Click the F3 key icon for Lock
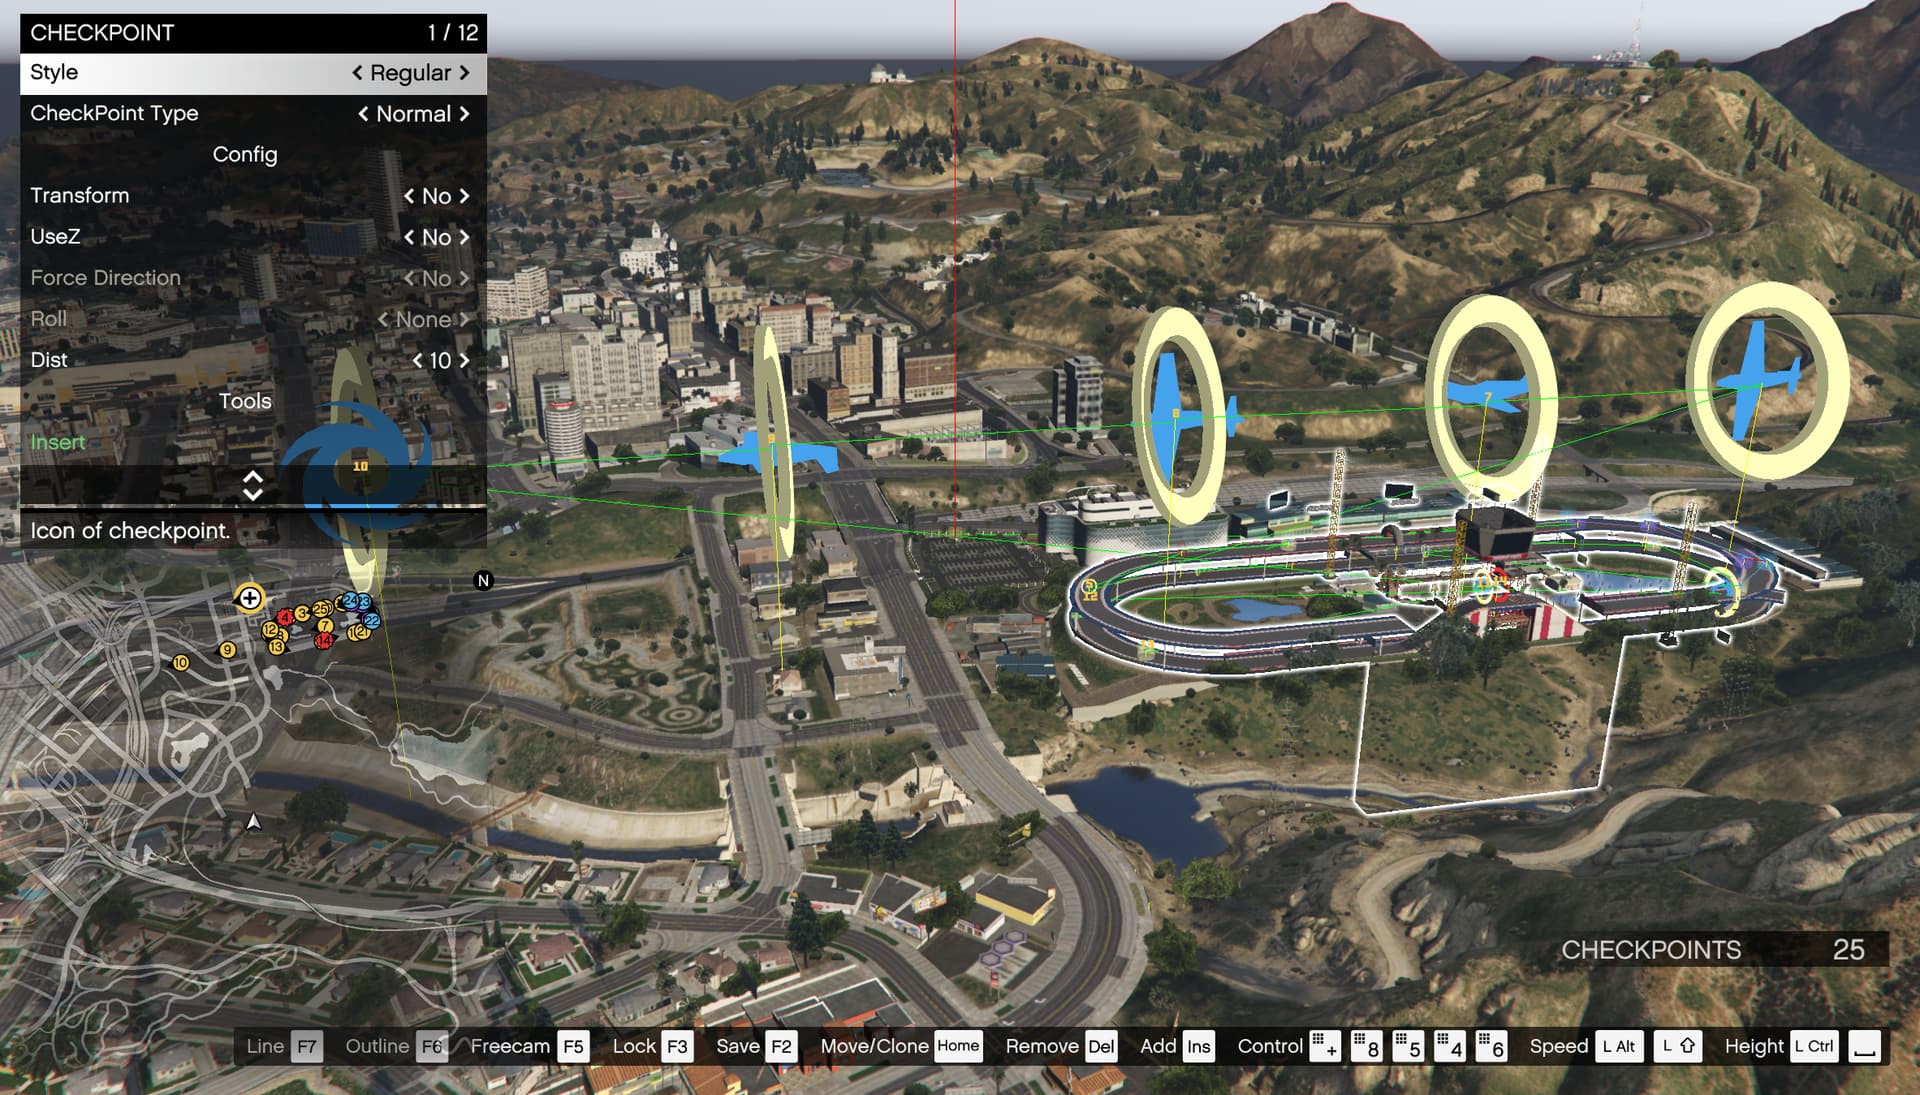This screenshot has width=1920, height=1095. pyautogui.click(x=677, y=1046)
